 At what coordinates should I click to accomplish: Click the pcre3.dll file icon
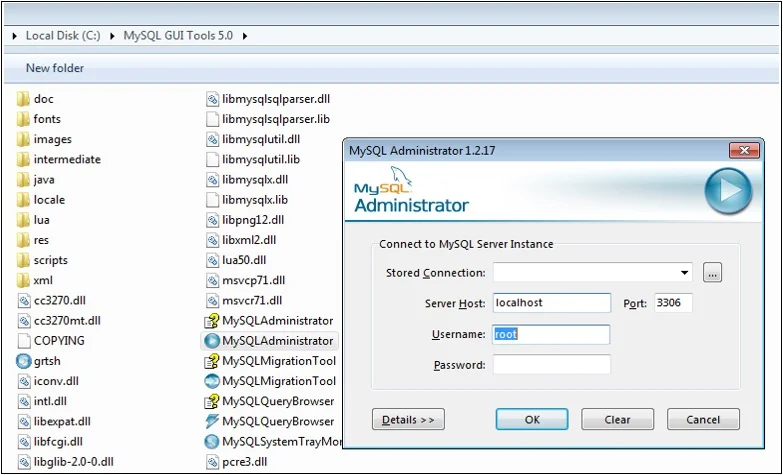[212, 462]
